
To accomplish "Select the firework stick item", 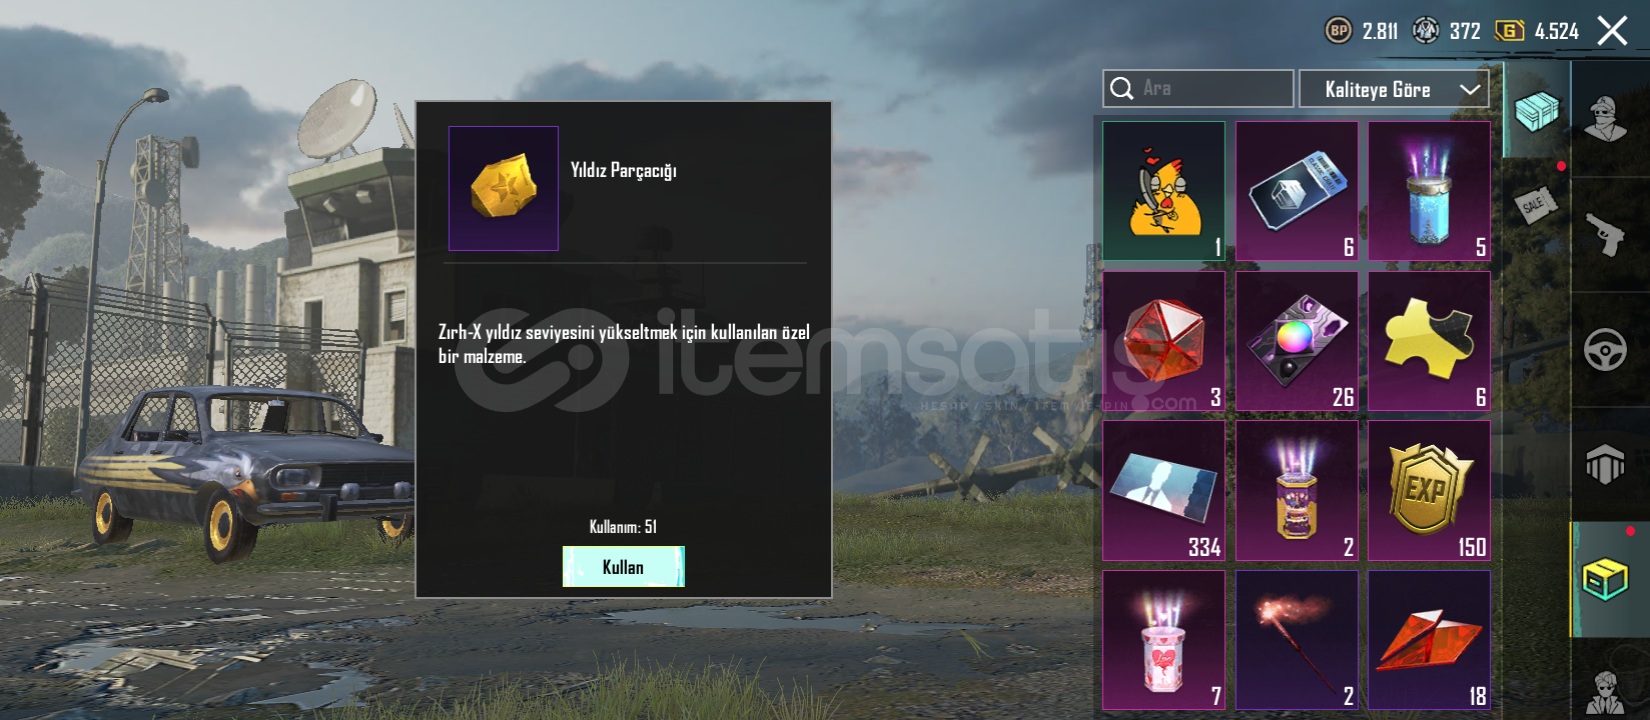I will (x=1297, y=640).
